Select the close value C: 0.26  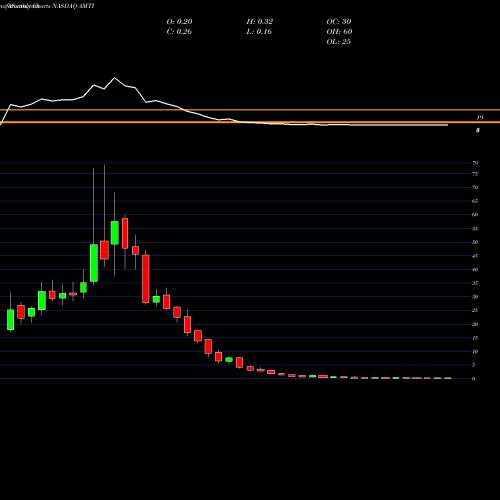point(179,31)
